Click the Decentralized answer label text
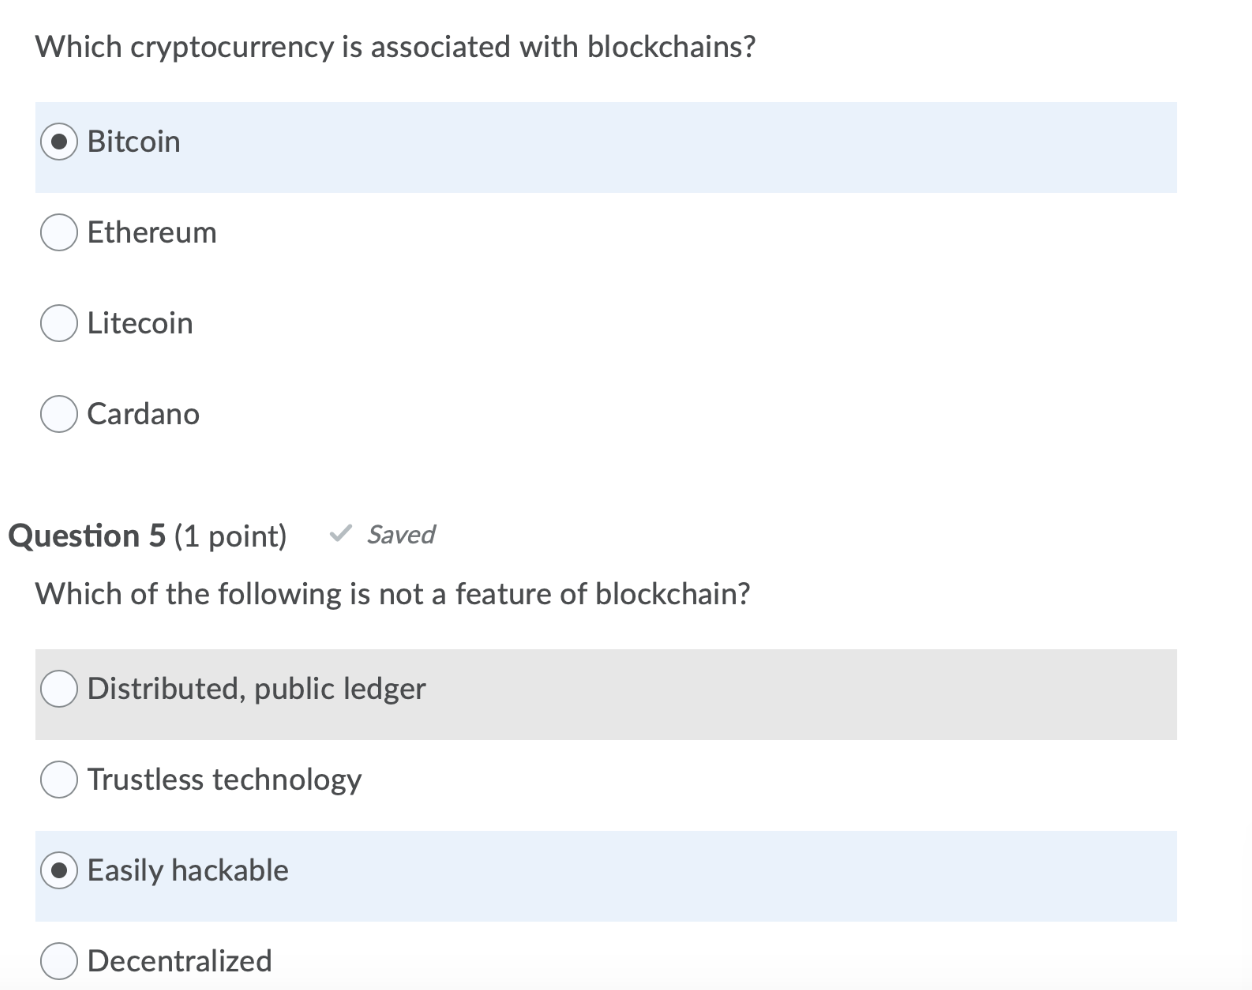This screenshot has width=1252, height=990. [179, 960]
